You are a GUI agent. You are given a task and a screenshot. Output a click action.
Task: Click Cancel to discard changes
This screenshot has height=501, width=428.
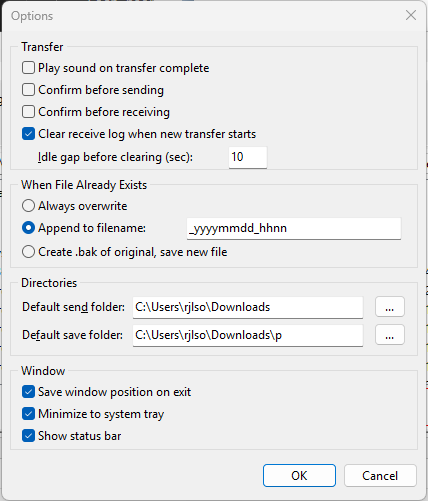[x=380, y=475]
